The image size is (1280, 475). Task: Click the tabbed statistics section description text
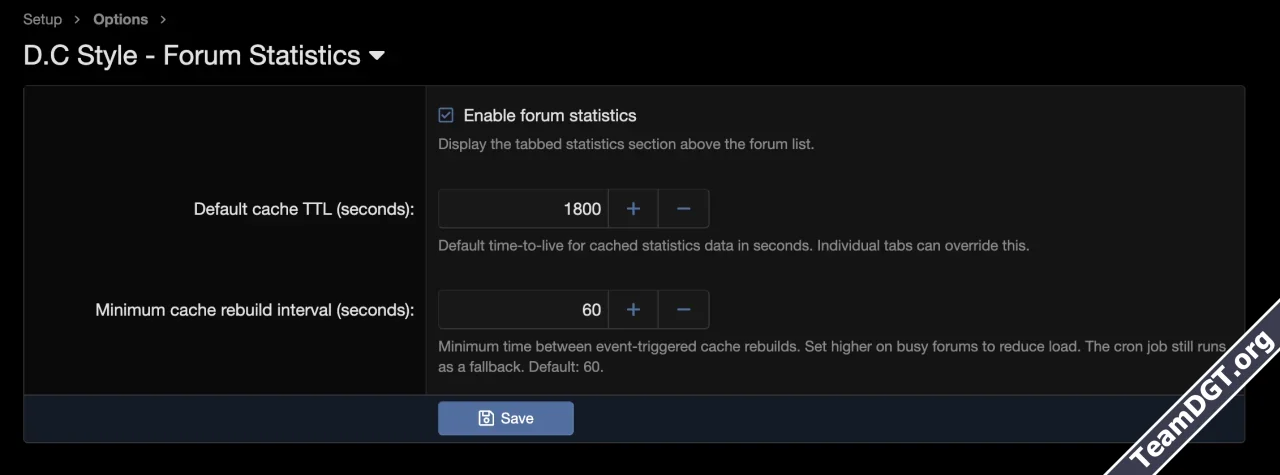(x=626, y=144)
